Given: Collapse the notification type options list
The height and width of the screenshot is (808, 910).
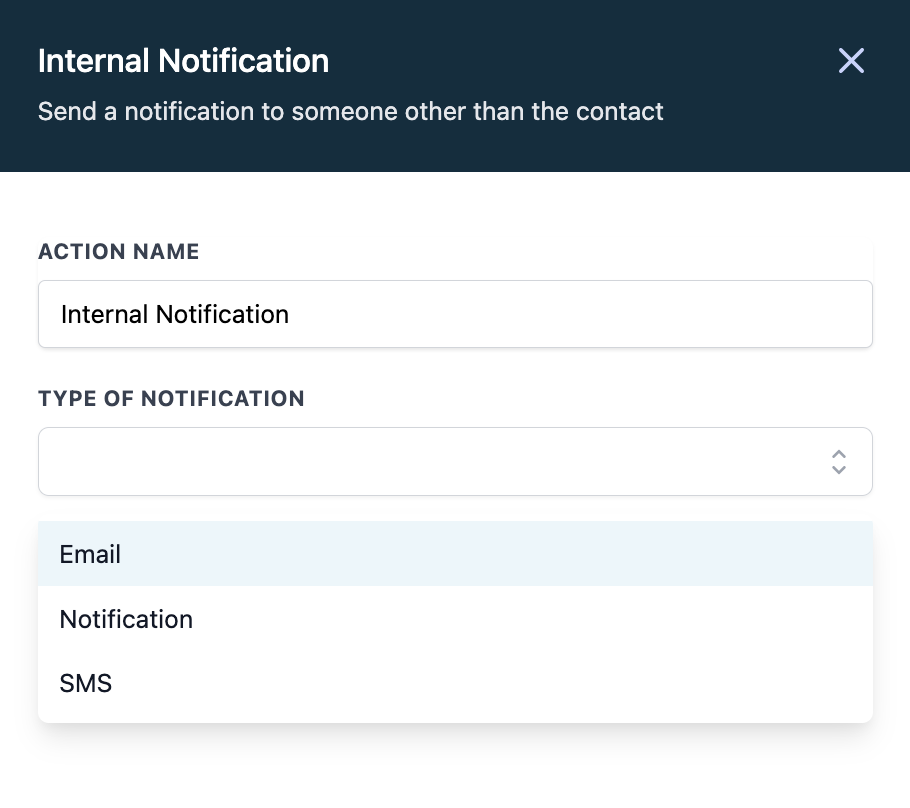Looking at the screenshot, I should click(x=839, y=461).
